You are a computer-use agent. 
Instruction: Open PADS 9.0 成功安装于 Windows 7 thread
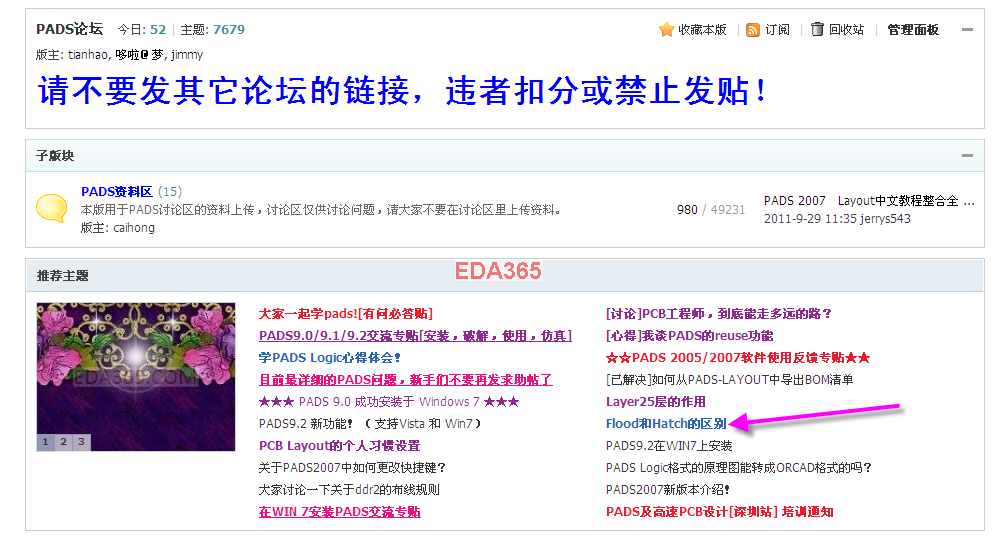[389, 402]
